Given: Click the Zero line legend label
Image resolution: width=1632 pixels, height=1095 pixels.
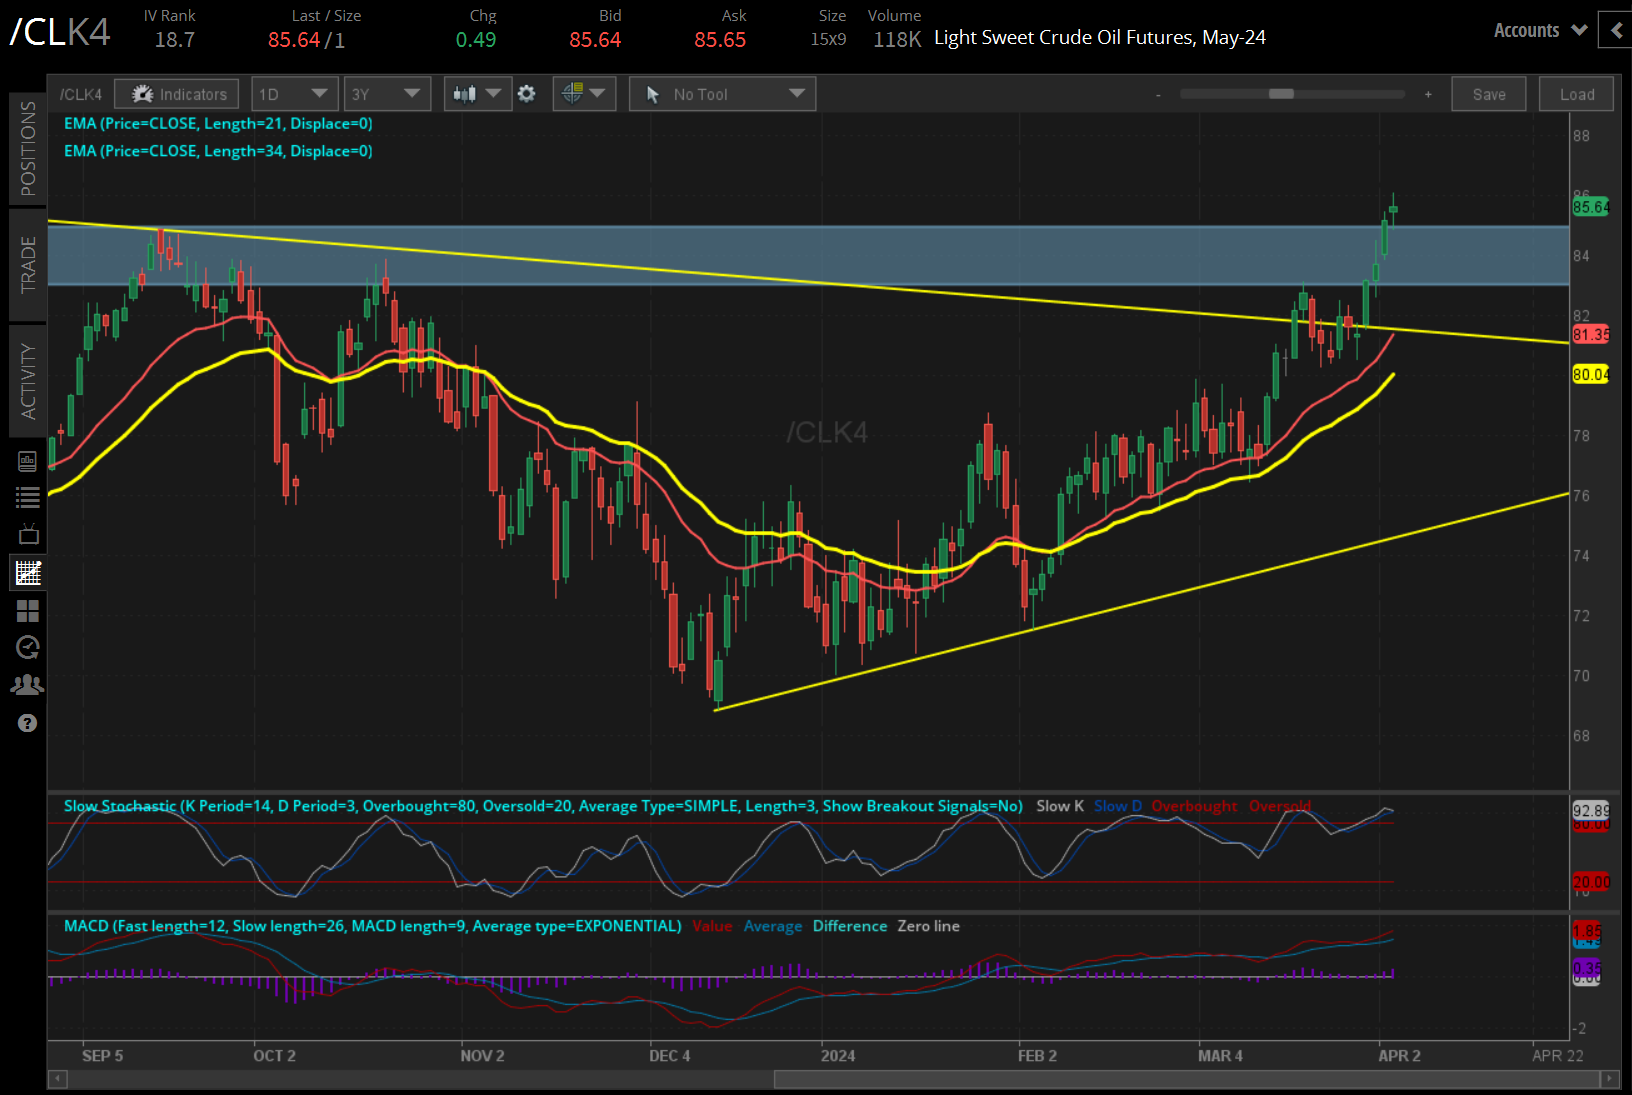Looking at the screenshot, I should [929, 926].
